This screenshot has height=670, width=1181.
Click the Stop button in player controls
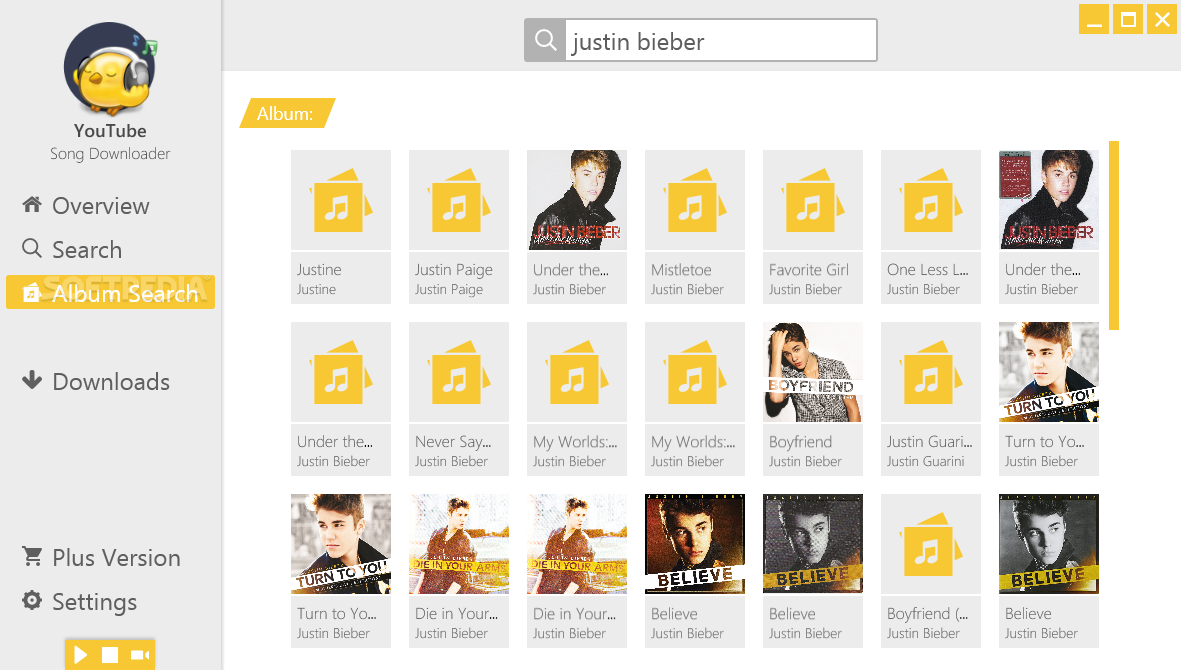point(110,655)
